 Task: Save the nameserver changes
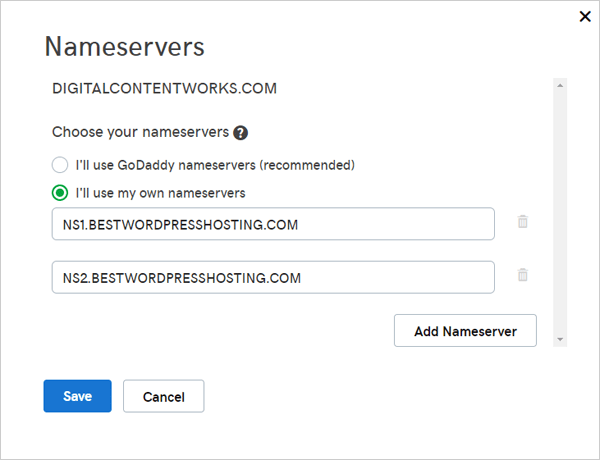pos(78,396)
